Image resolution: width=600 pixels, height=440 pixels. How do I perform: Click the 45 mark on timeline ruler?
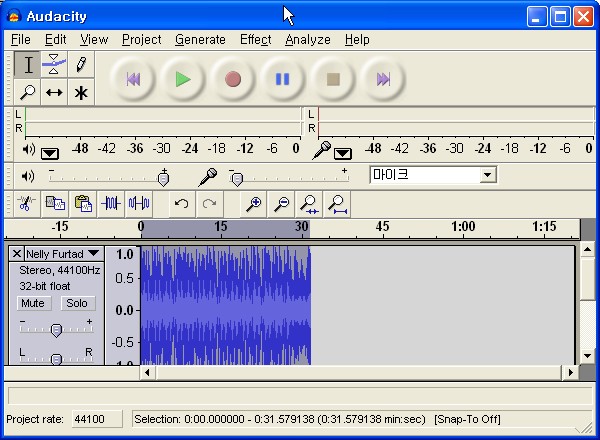(x=382, y=226)
